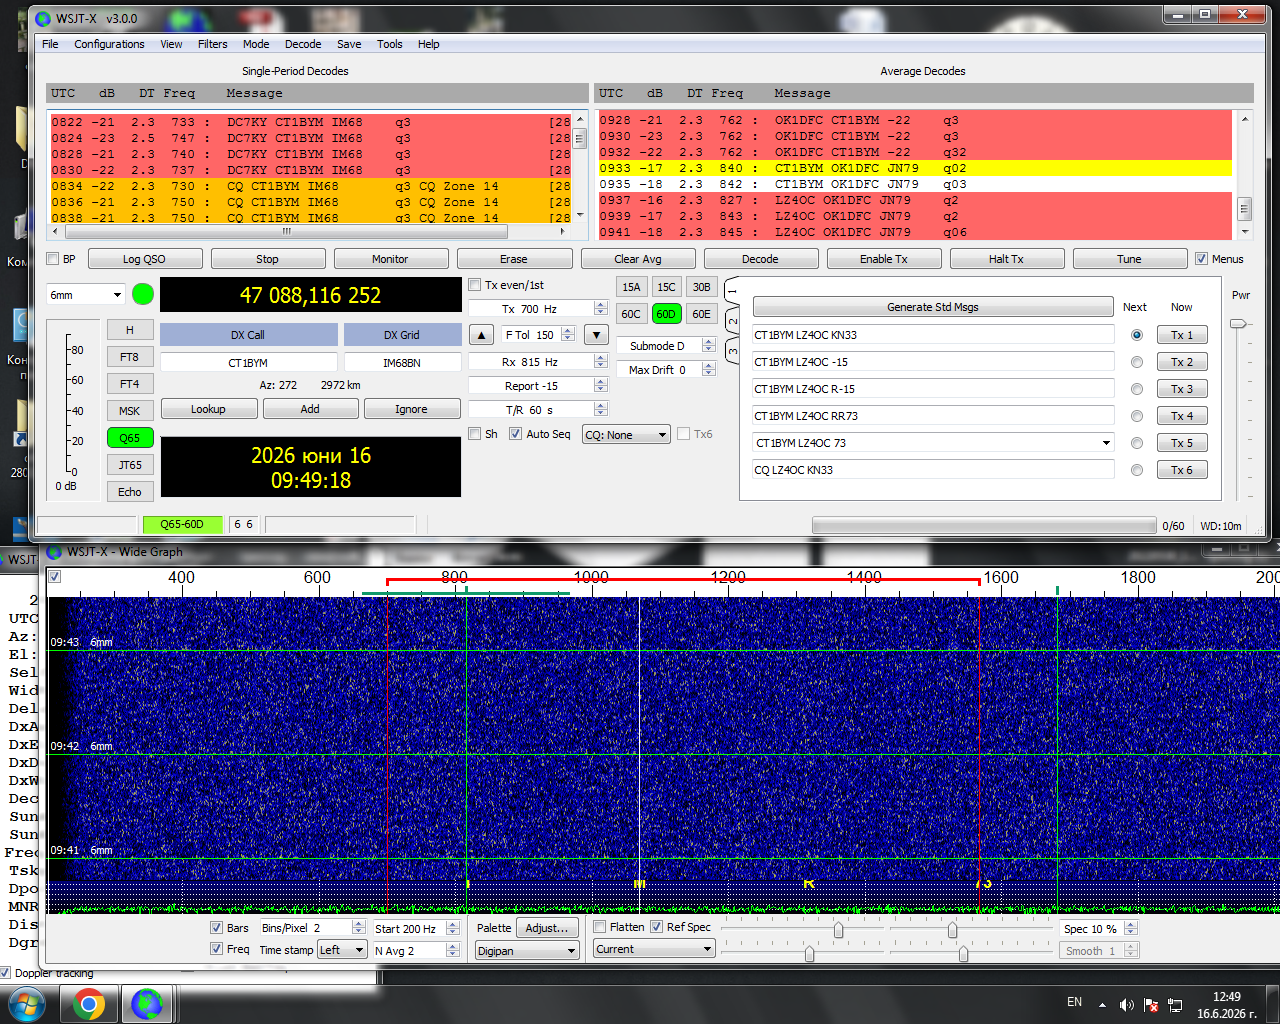Click the volume speaker tray icon
The width and height of the screenshot is (1280, 1024).
click(1126, 1005)
